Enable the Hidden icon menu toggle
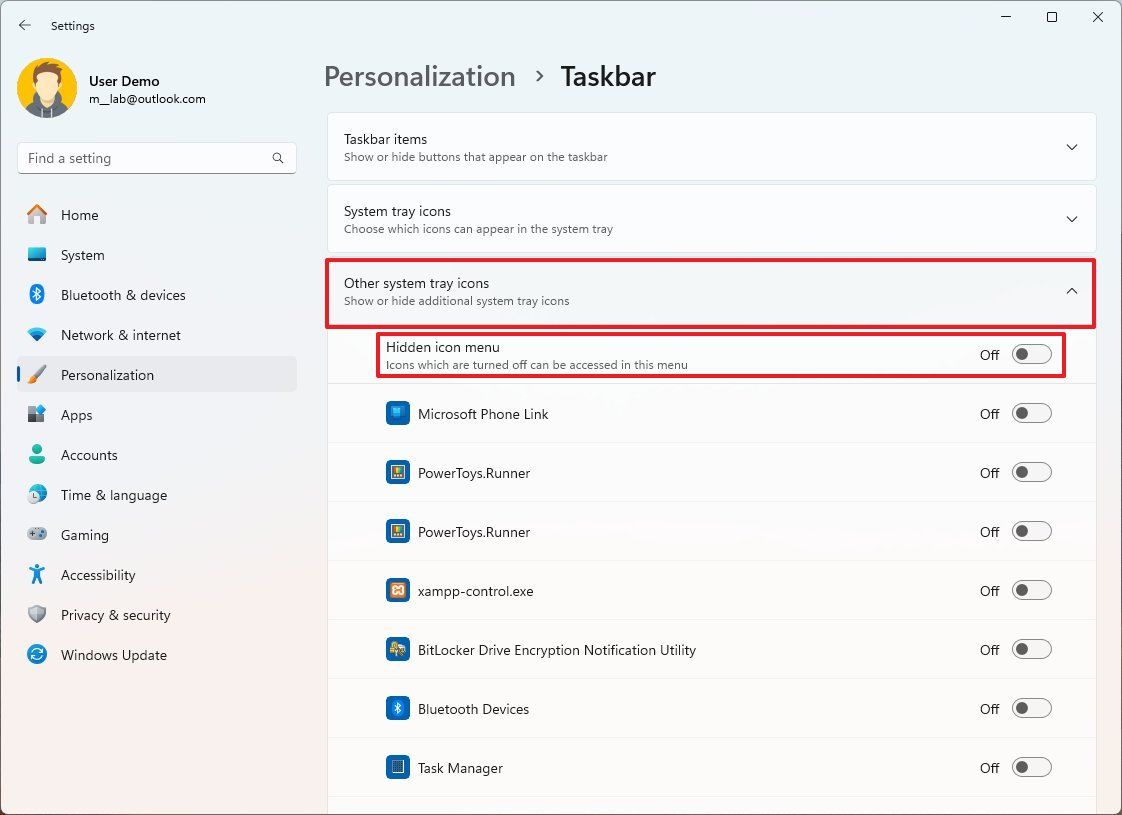1122x815 pixels. click(x=1032, y=354)
